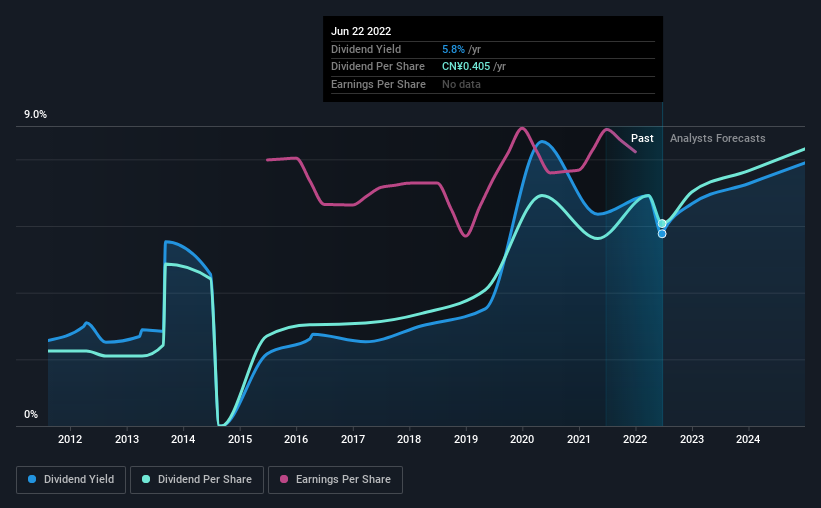Click the 2023 x-axis label
The width and height of the screenshot is (821, 508).
692,439
